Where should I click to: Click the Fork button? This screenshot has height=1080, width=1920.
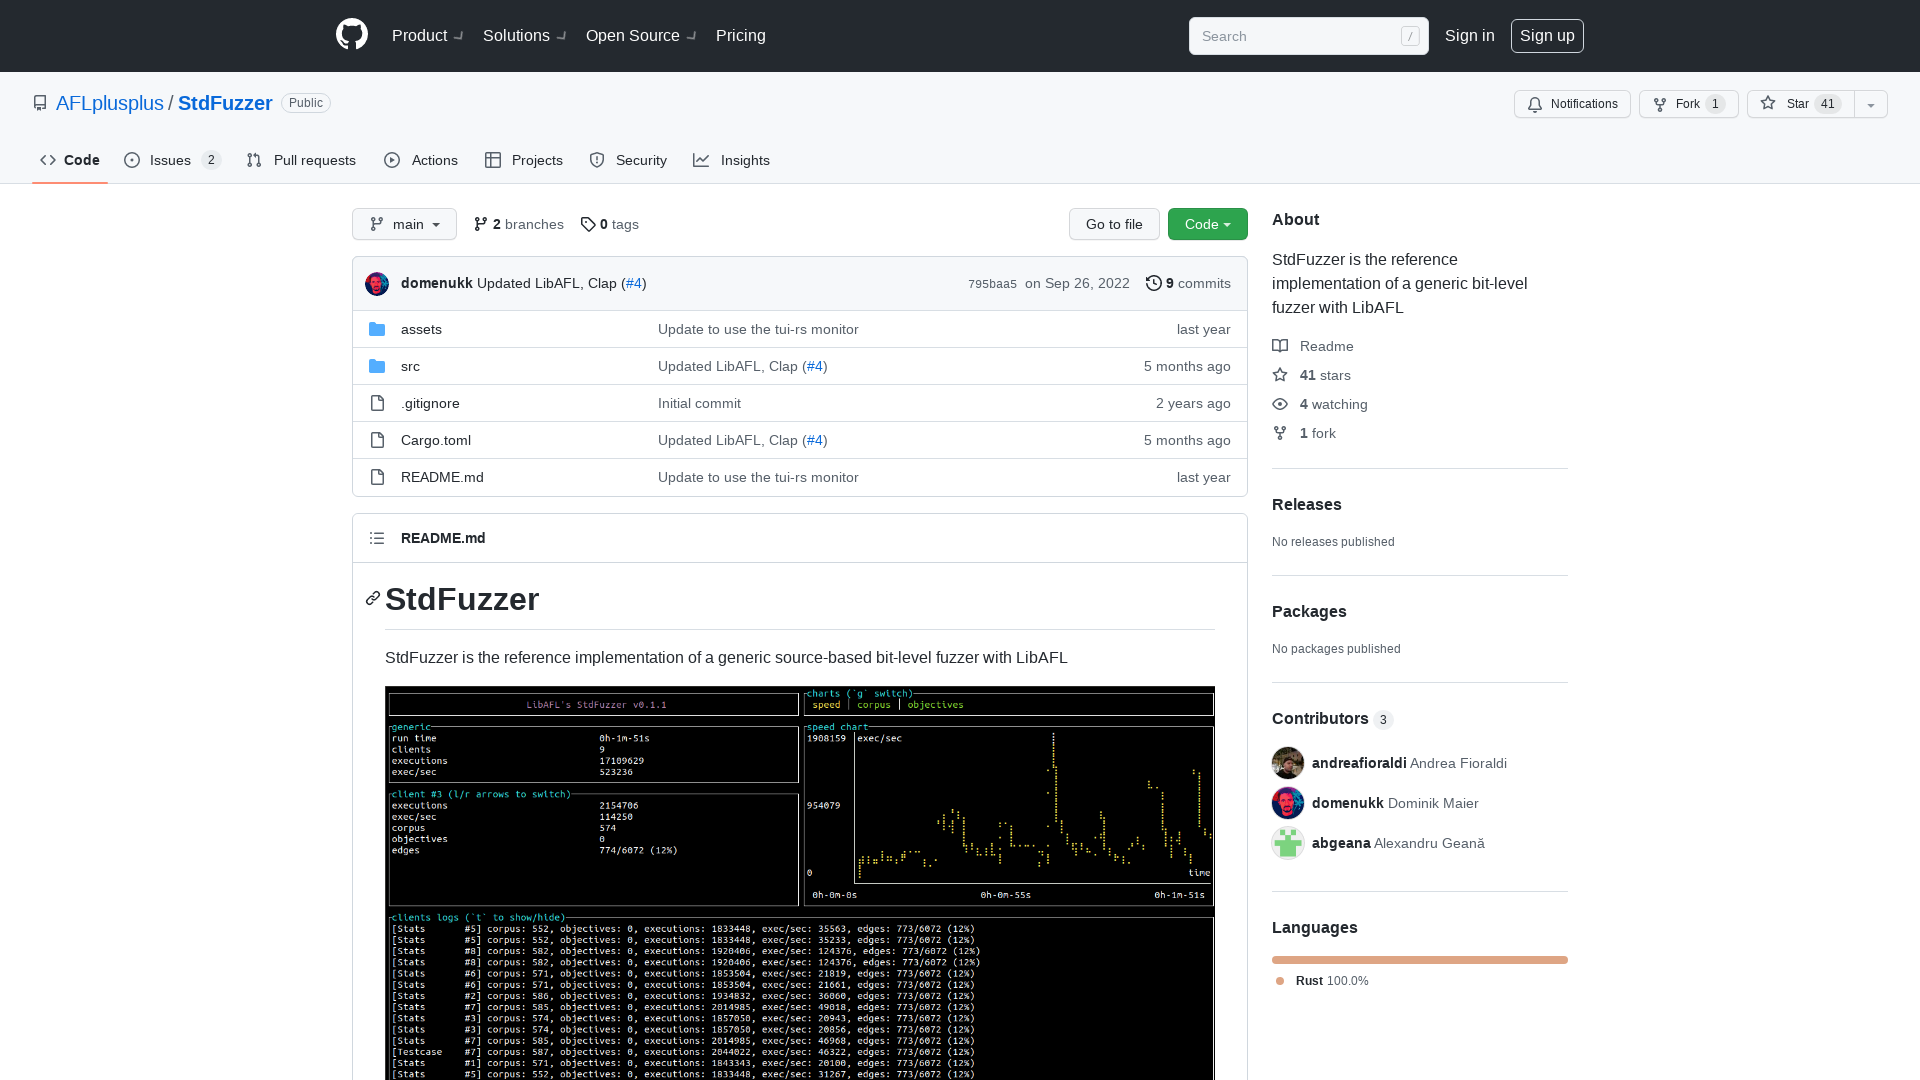click(1688, 104)
